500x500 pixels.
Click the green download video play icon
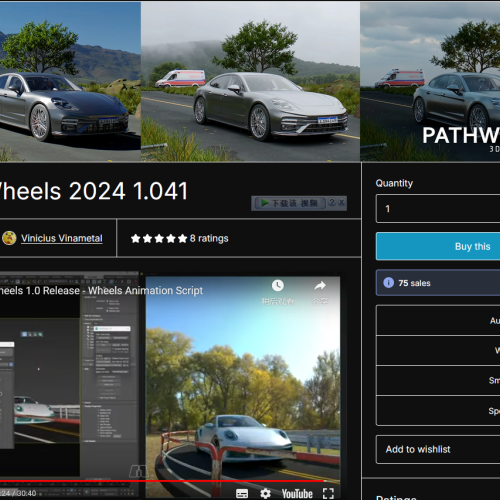pos(265,203)
